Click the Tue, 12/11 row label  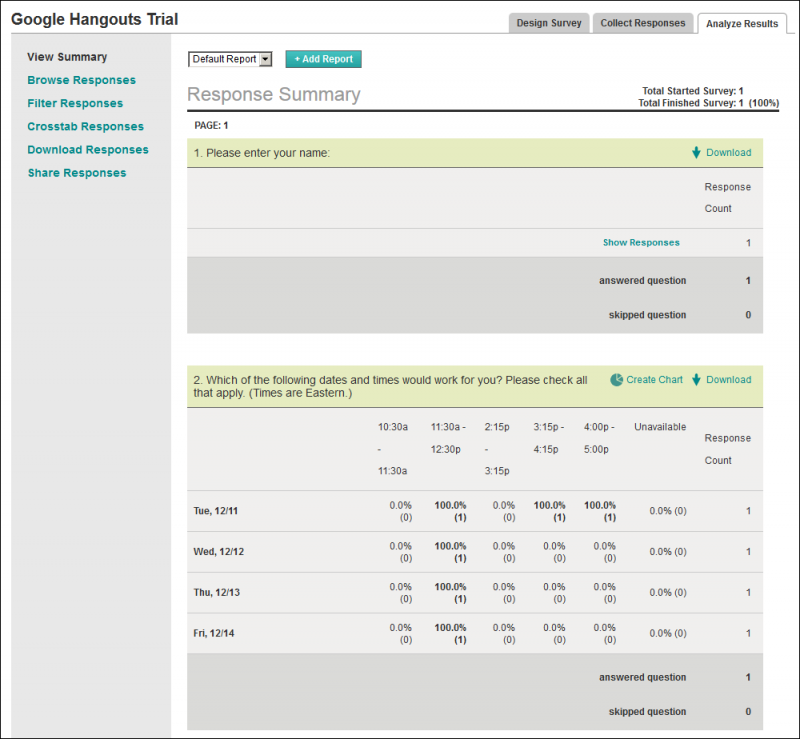pos(215,511)
